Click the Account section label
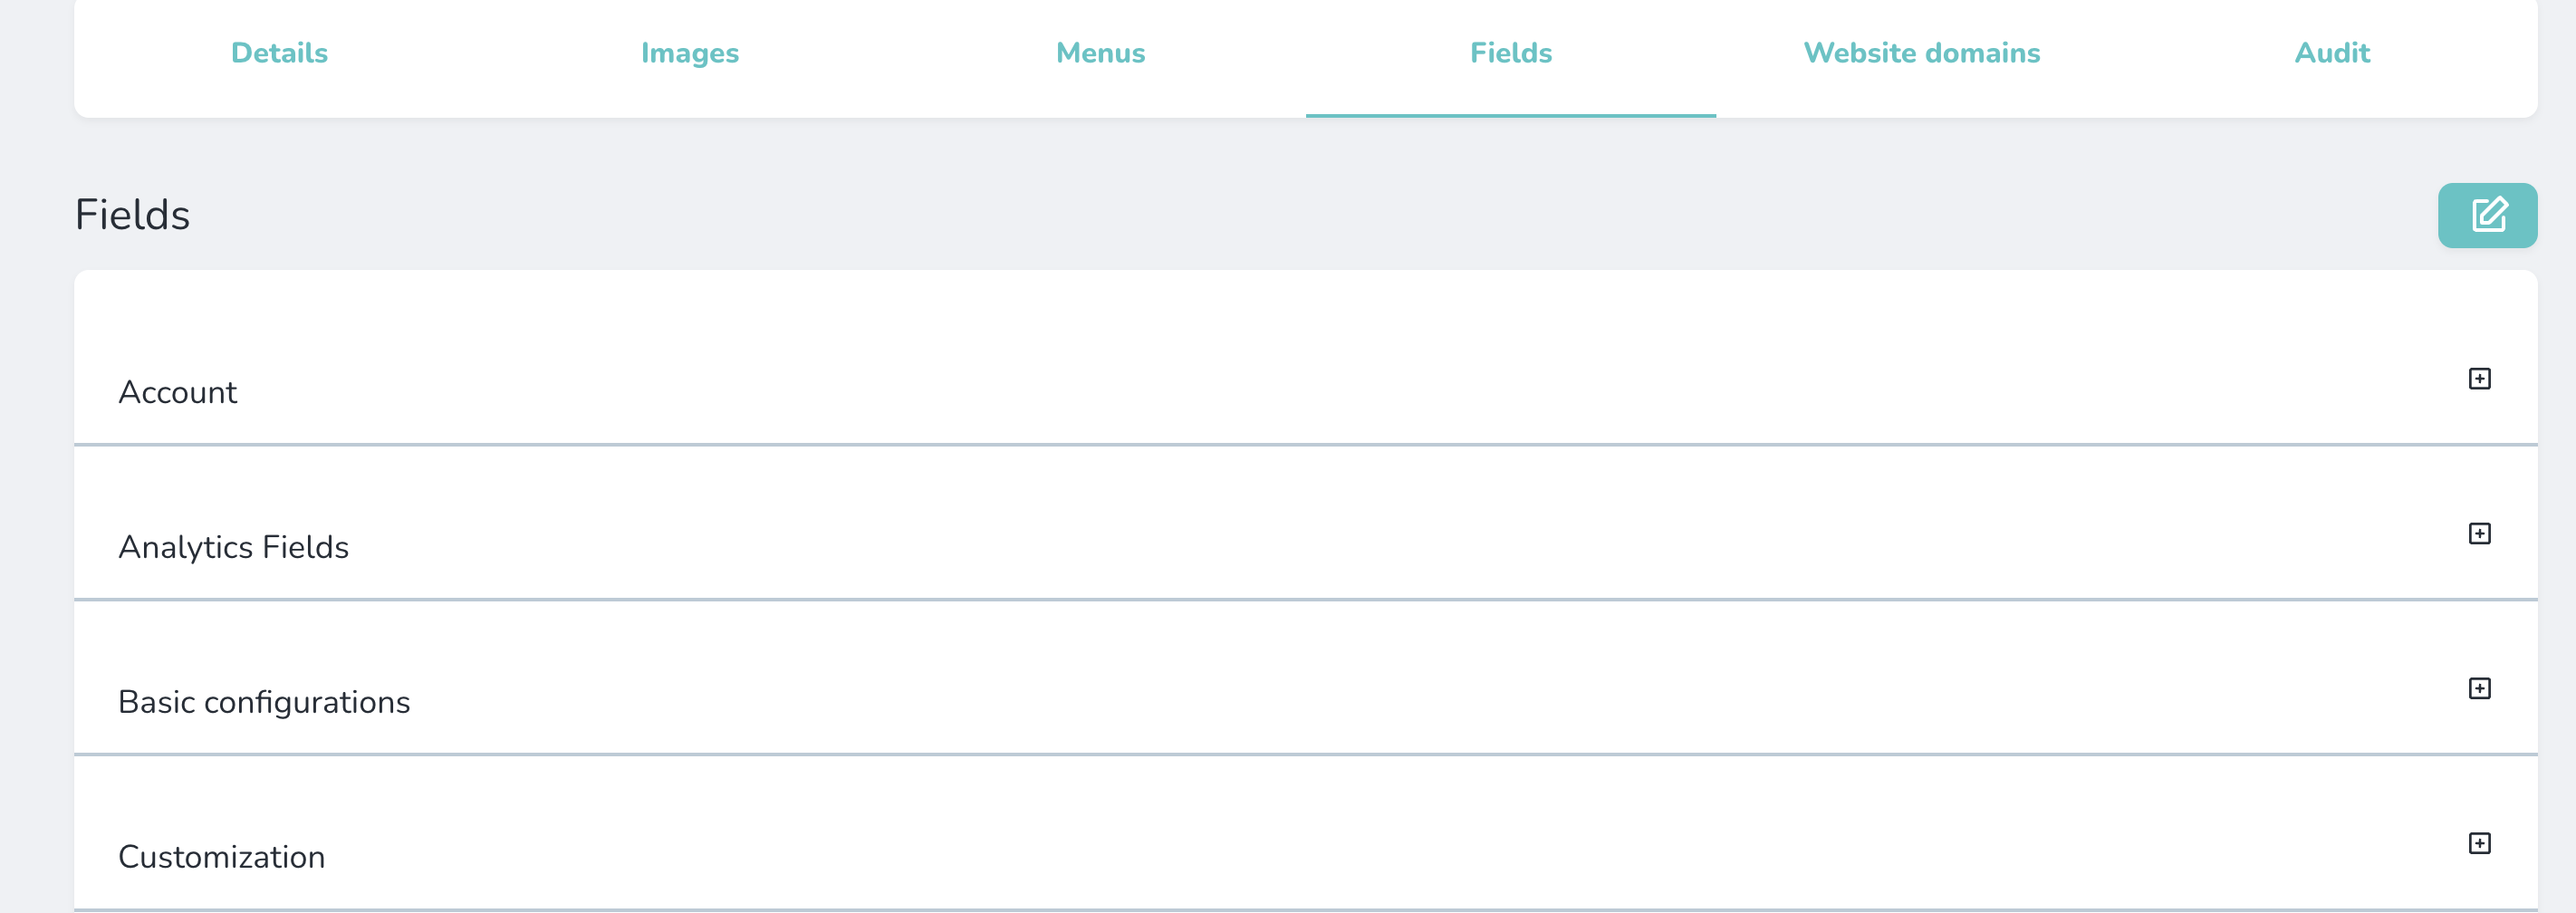The image size is (2576, 913). 178,392
